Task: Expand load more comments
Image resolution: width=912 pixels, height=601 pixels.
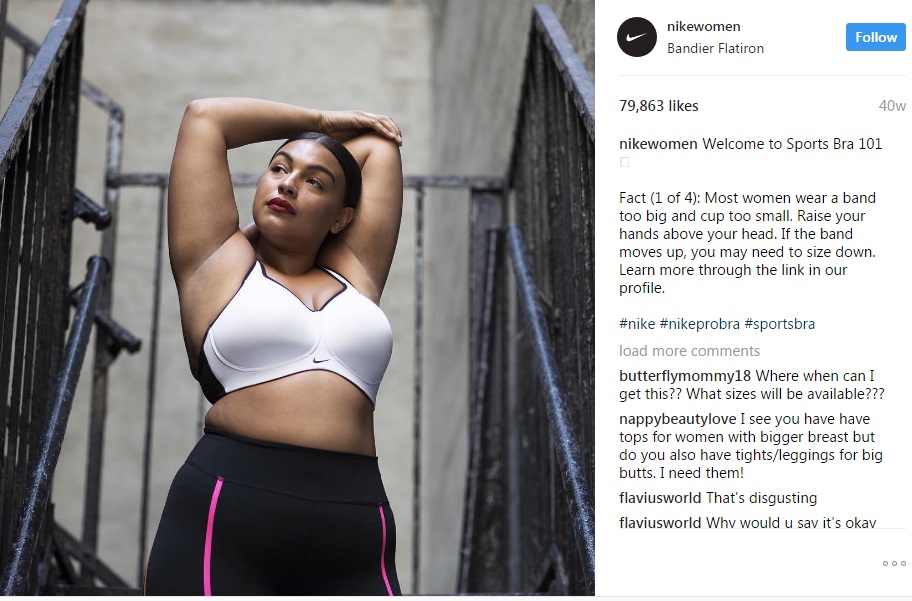Action: (x=689, y=351)
